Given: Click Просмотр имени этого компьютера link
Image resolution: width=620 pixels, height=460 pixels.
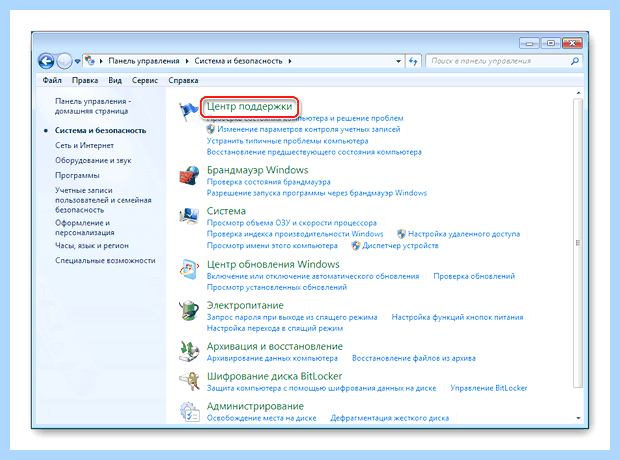Looking at the screenshot, I should [272, 246].
